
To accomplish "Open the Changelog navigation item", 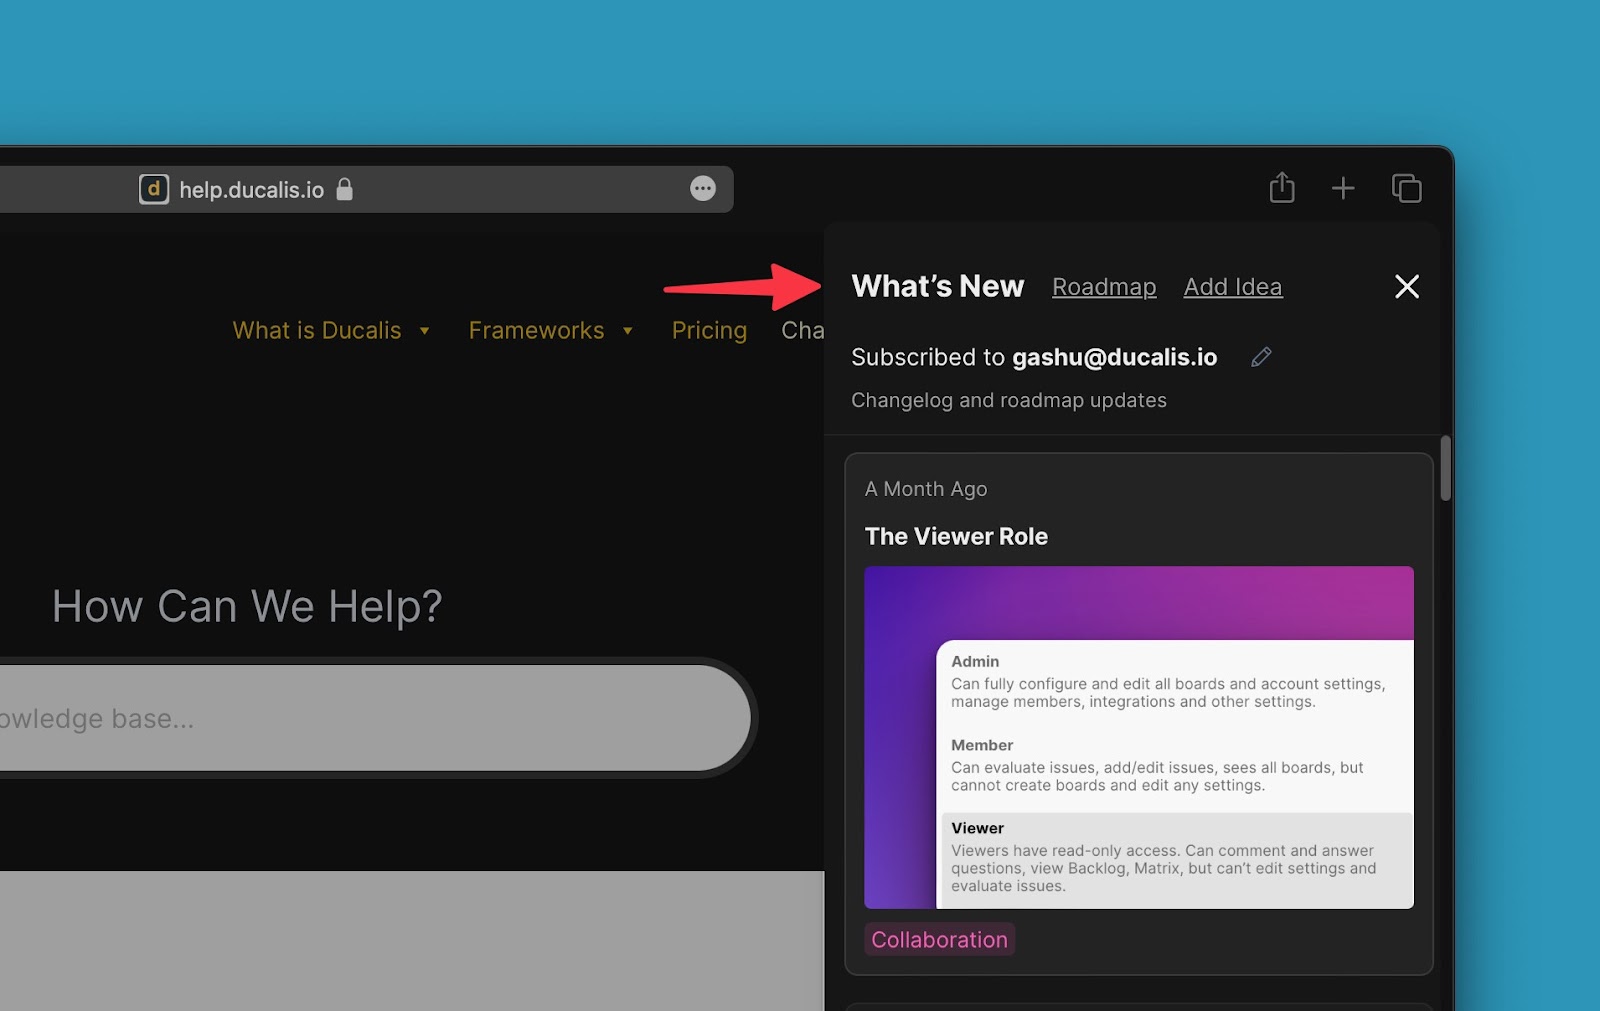I will click(x=806, y=330).
